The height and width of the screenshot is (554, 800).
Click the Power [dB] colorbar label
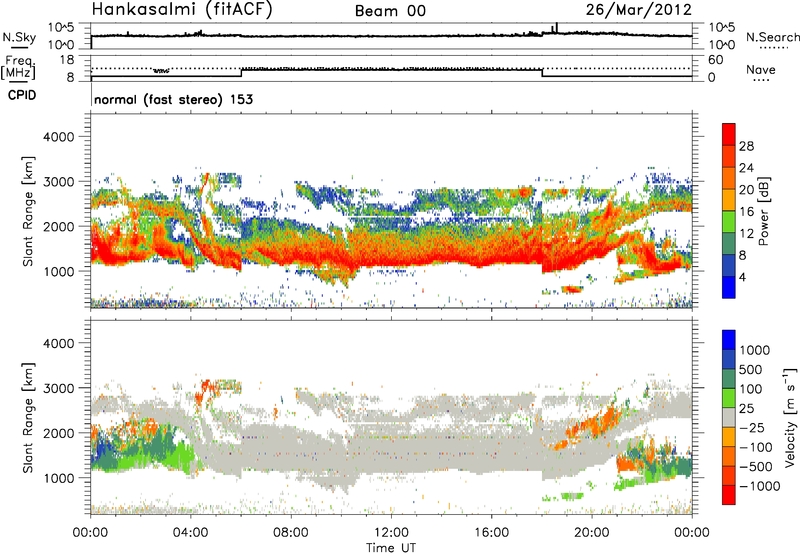point(763,211)
